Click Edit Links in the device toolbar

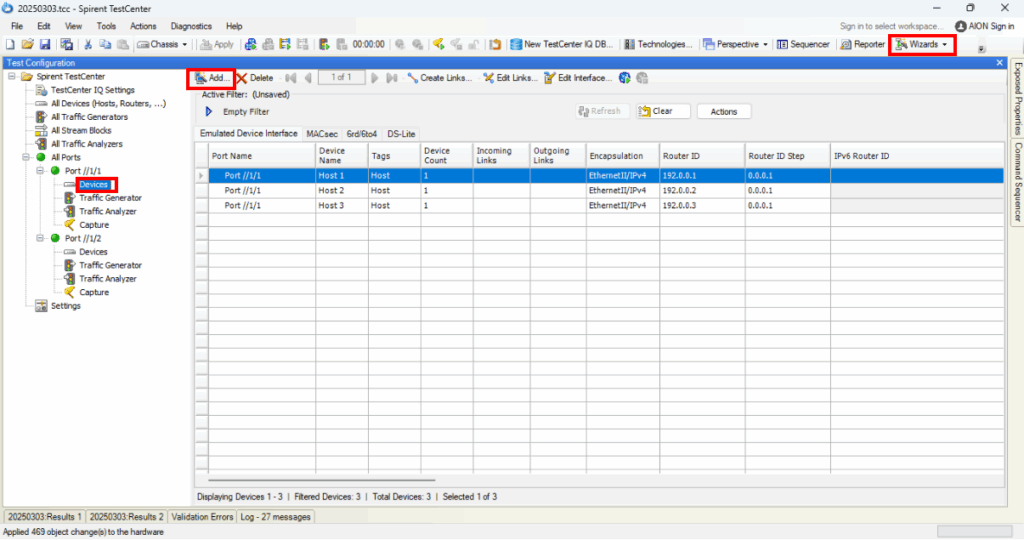[510, 78]
